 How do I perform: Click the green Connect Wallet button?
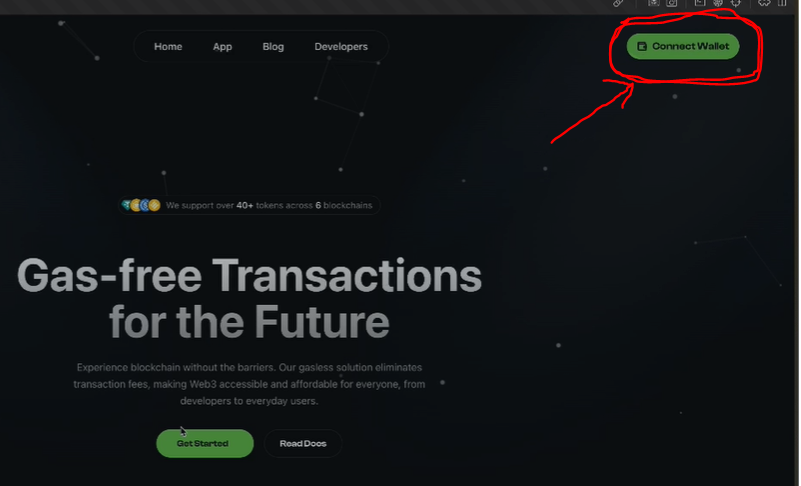click(x=682, y=46)
